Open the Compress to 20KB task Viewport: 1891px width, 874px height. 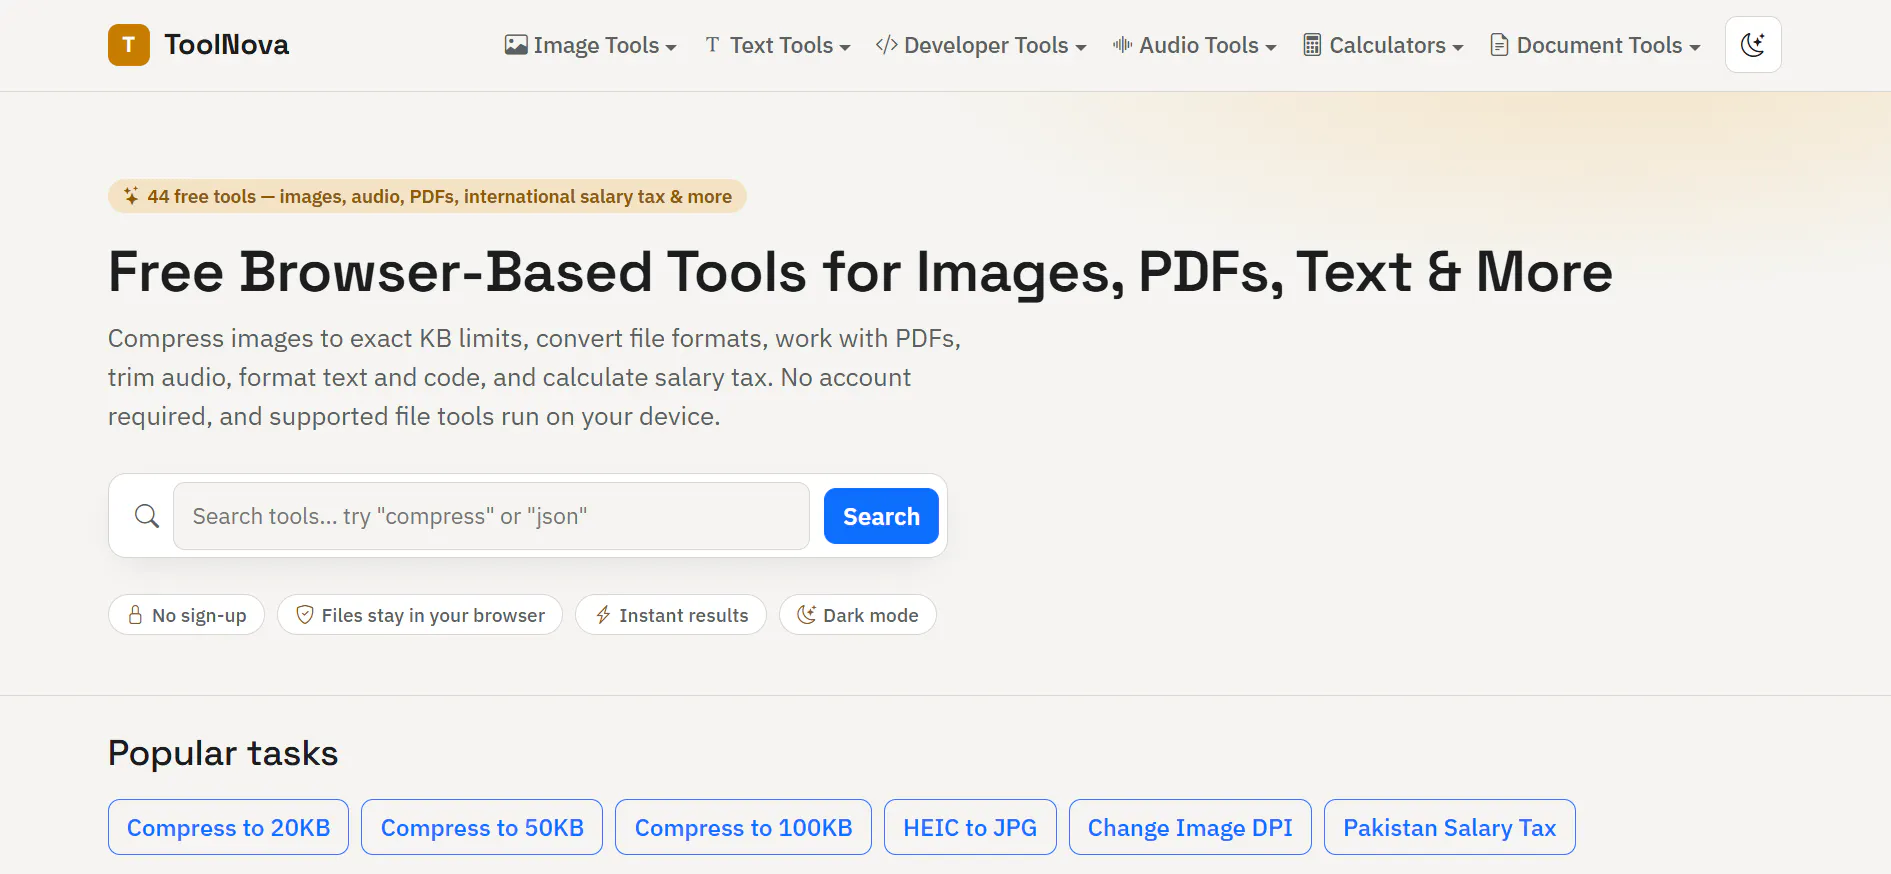tap(228, 827)
